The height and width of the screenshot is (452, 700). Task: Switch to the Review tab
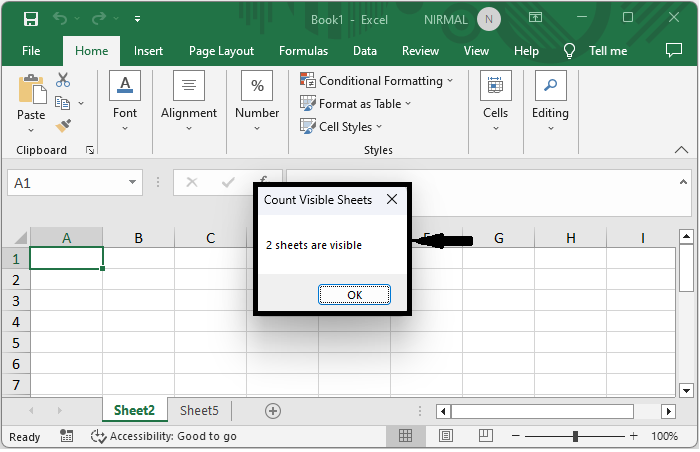[421, 51]
